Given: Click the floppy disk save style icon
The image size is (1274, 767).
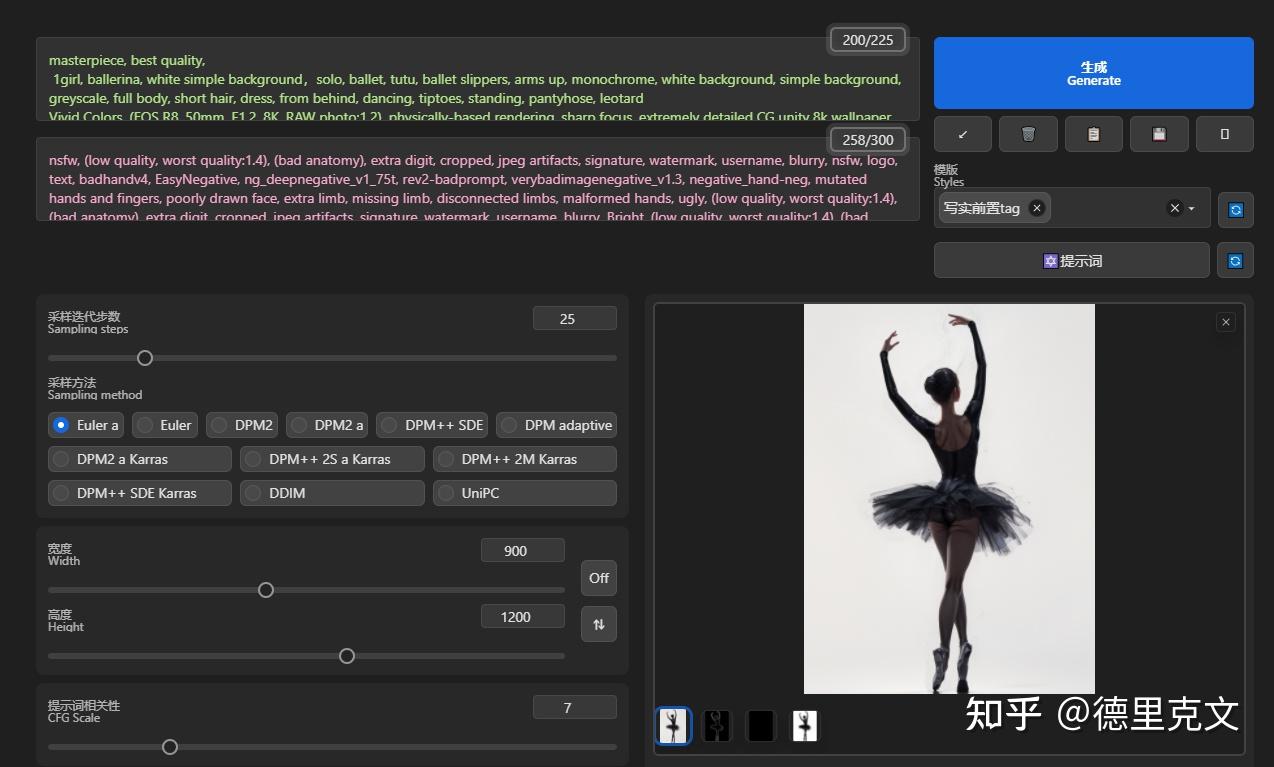Looking at the screenshot, I should pyautogui.click(x=1159, y=134).
